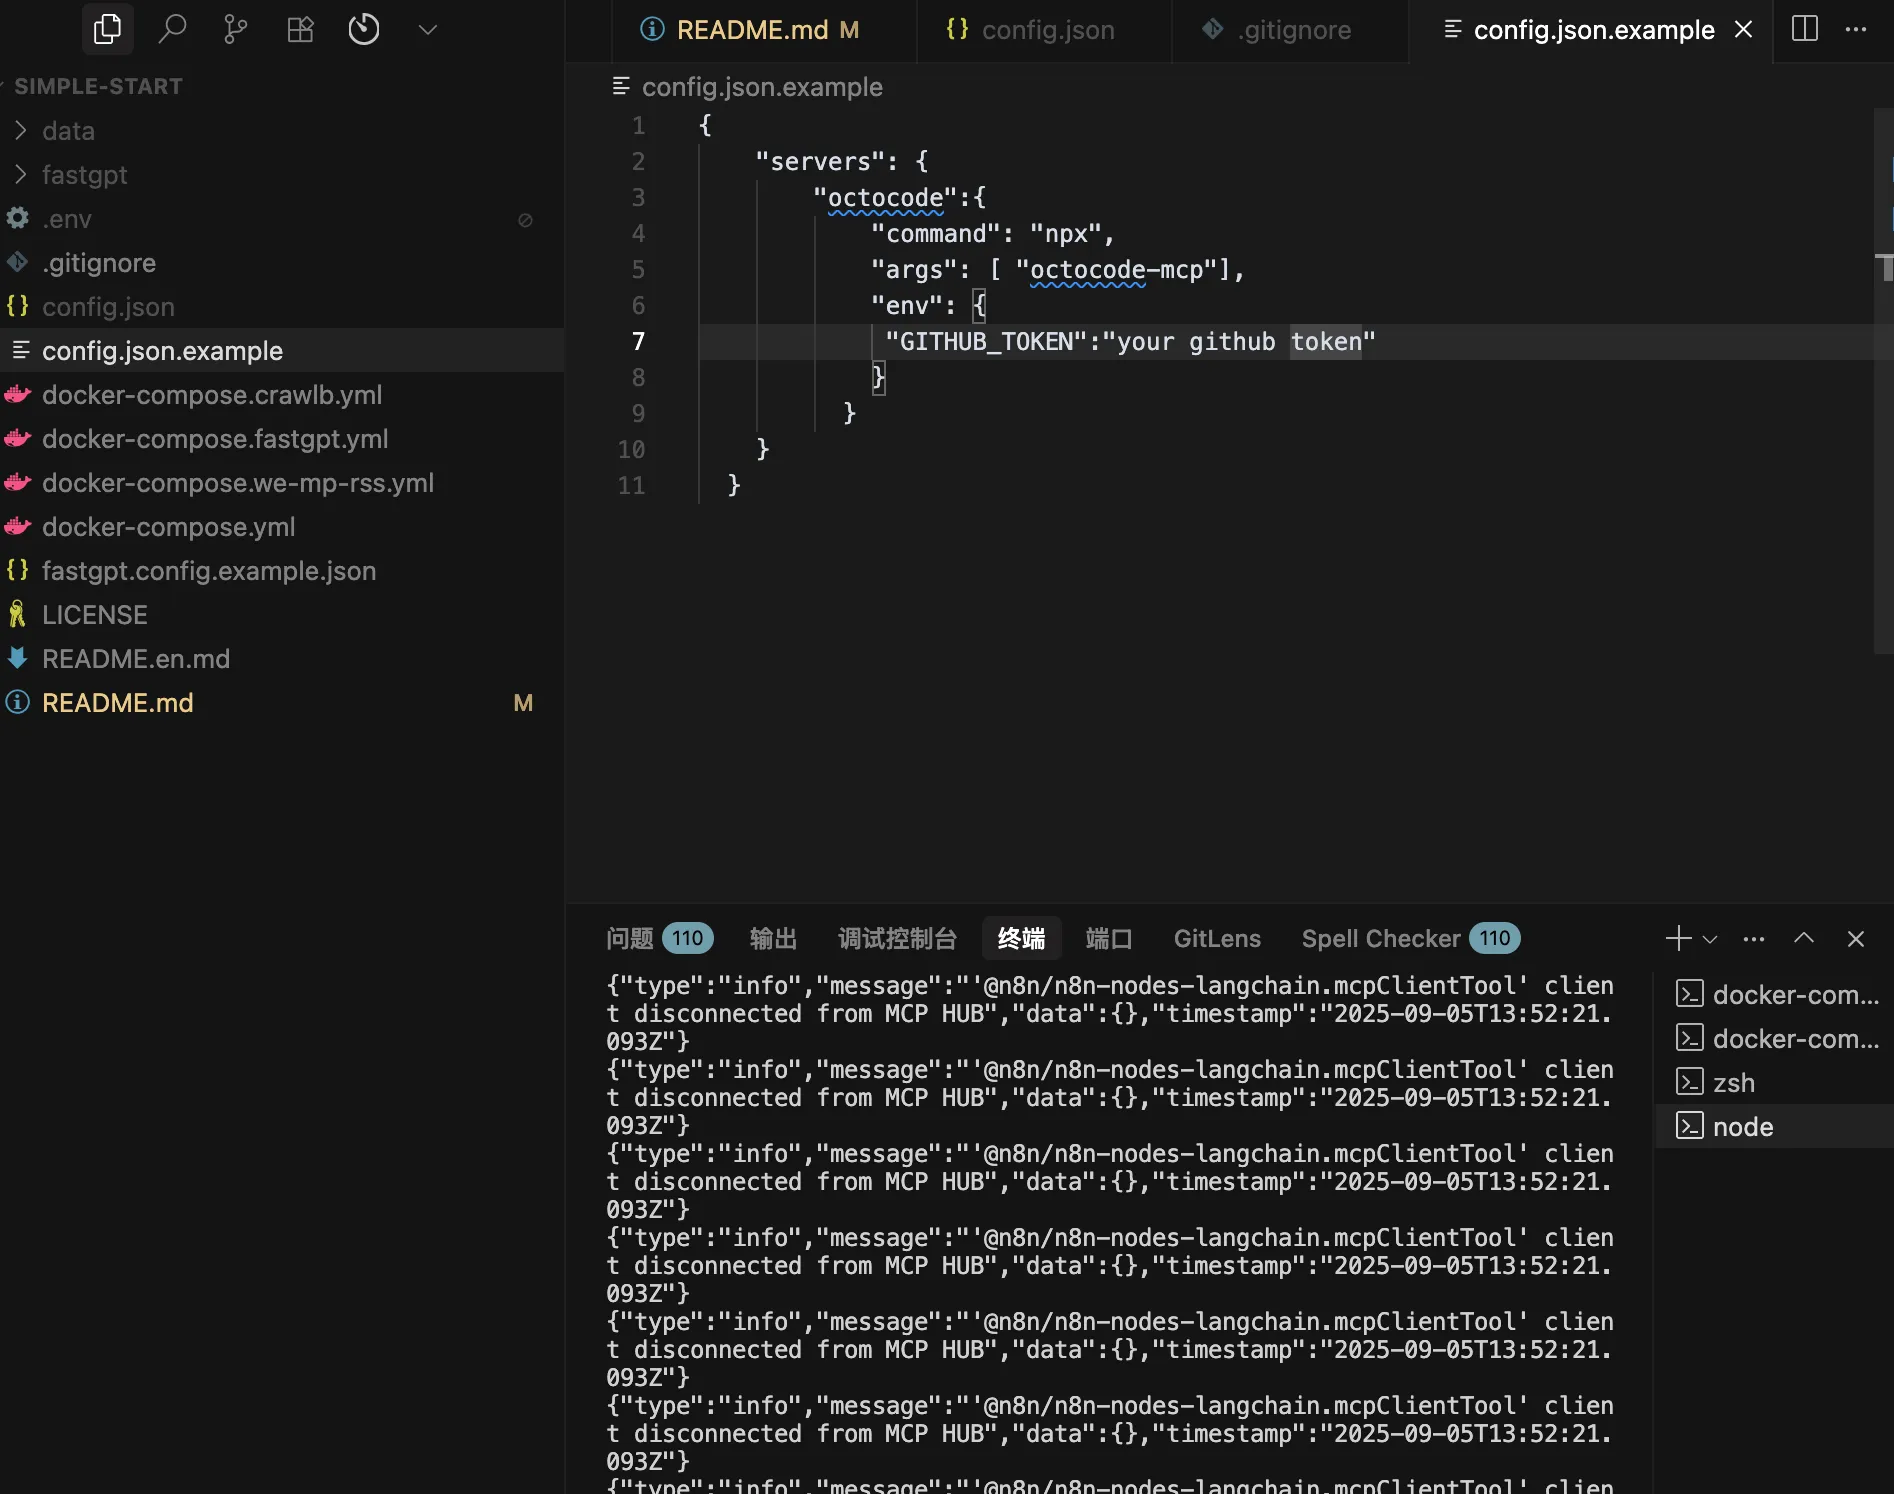Open the Timeline history clock icon
The image size is (1894, 1494).
(x=364, y=29)
